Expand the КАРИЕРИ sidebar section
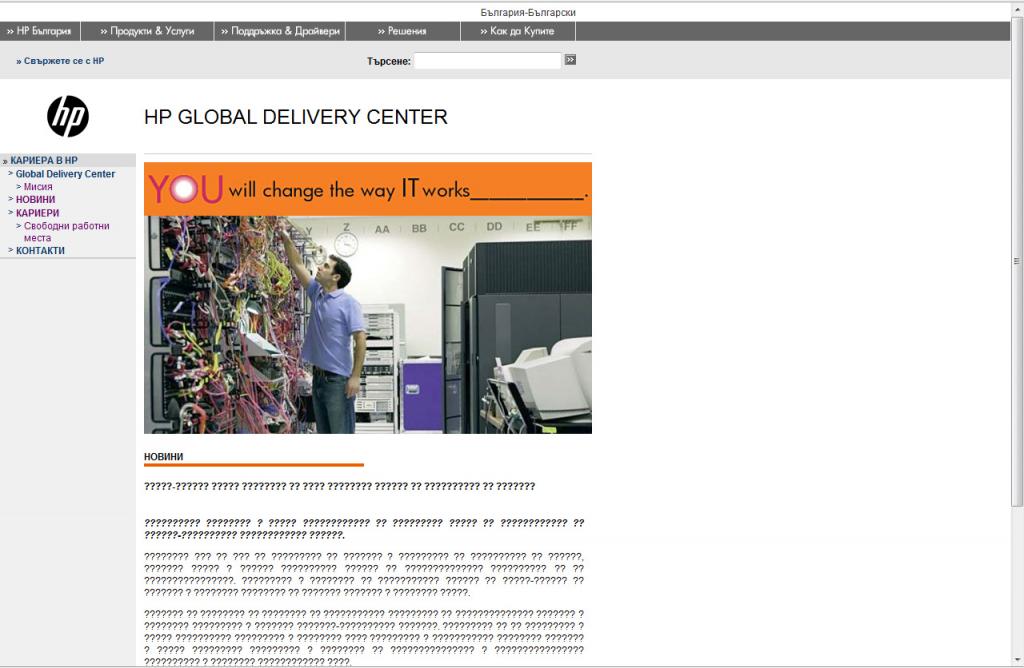 [38, 213]
